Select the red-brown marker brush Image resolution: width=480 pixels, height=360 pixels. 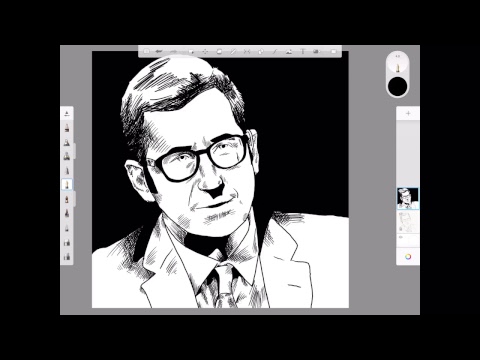point(67,199)
